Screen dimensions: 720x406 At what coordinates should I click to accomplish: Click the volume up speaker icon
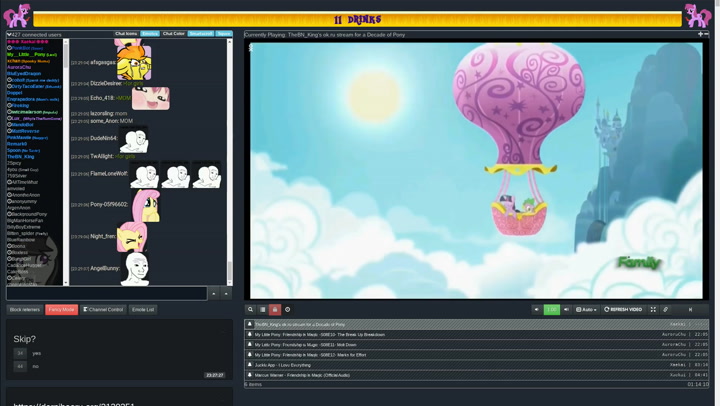[x=566, y=310]
